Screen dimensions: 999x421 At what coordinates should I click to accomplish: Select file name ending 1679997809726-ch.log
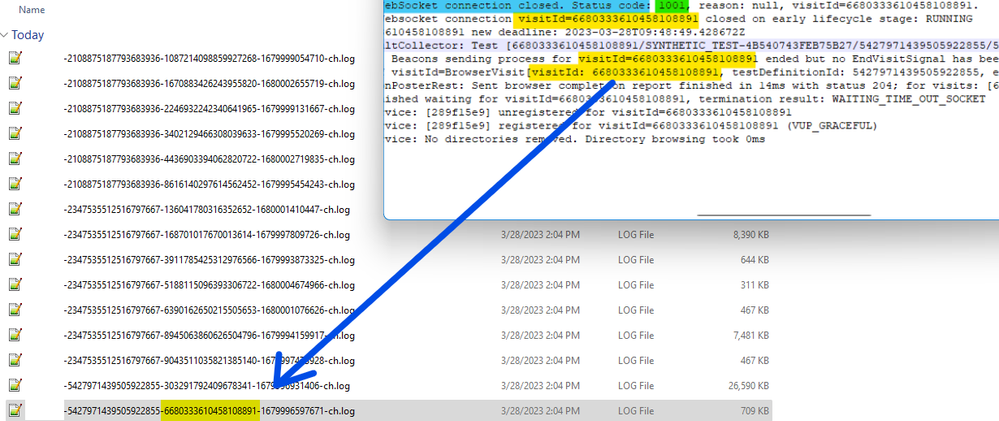click(206, 235)
